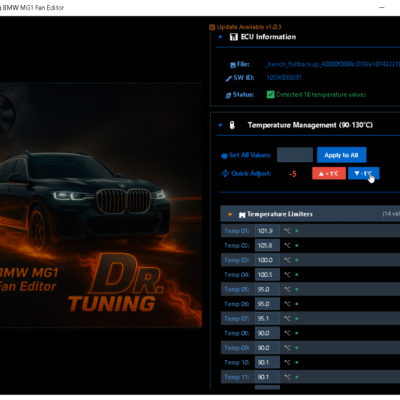Minimize the BMW MG1 Fan Editor window
Viewport: 400px width, 400px height.
pyautogui.click(x=382, y=7)
